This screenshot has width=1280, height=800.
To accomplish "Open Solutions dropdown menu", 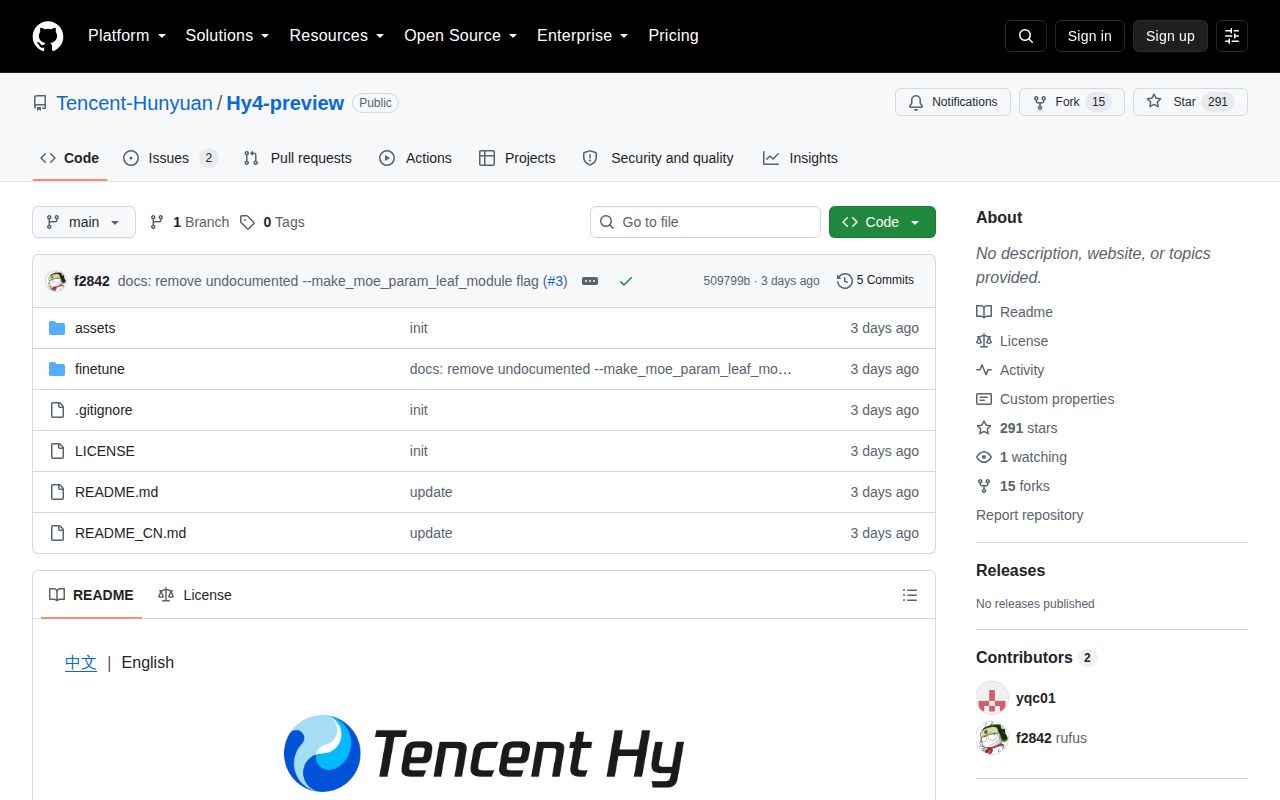I will 227,36.
